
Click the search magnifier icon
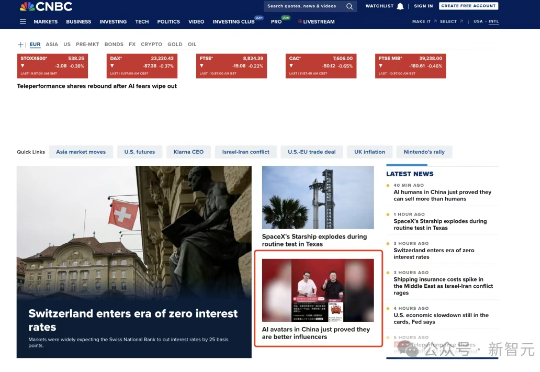(349, 6)
